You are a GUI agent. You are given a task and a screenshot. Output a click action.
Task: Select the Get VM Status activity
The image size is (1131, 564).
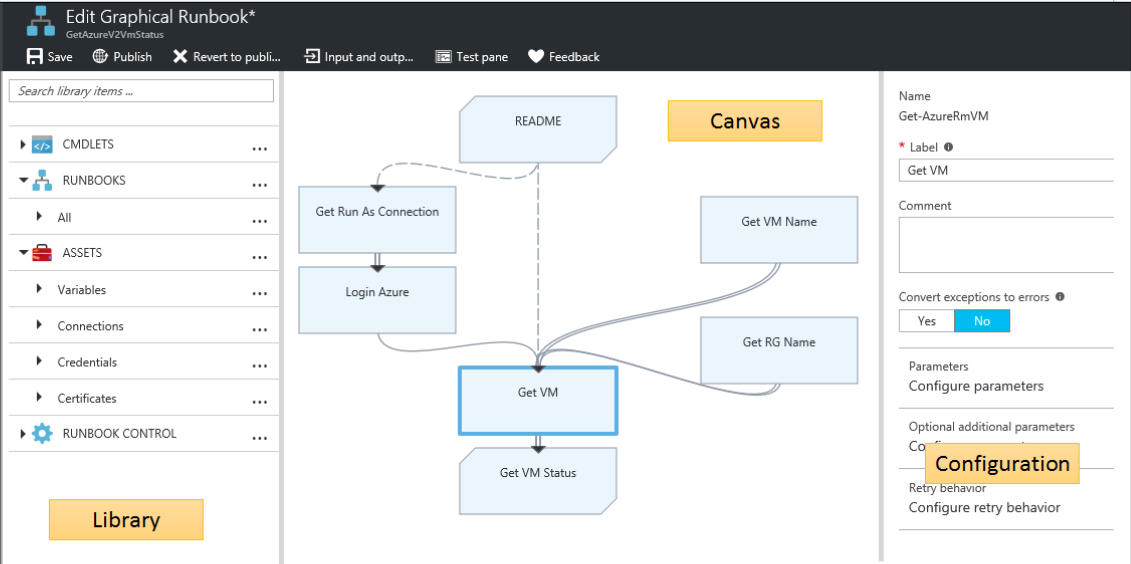[x=538, y=480]
